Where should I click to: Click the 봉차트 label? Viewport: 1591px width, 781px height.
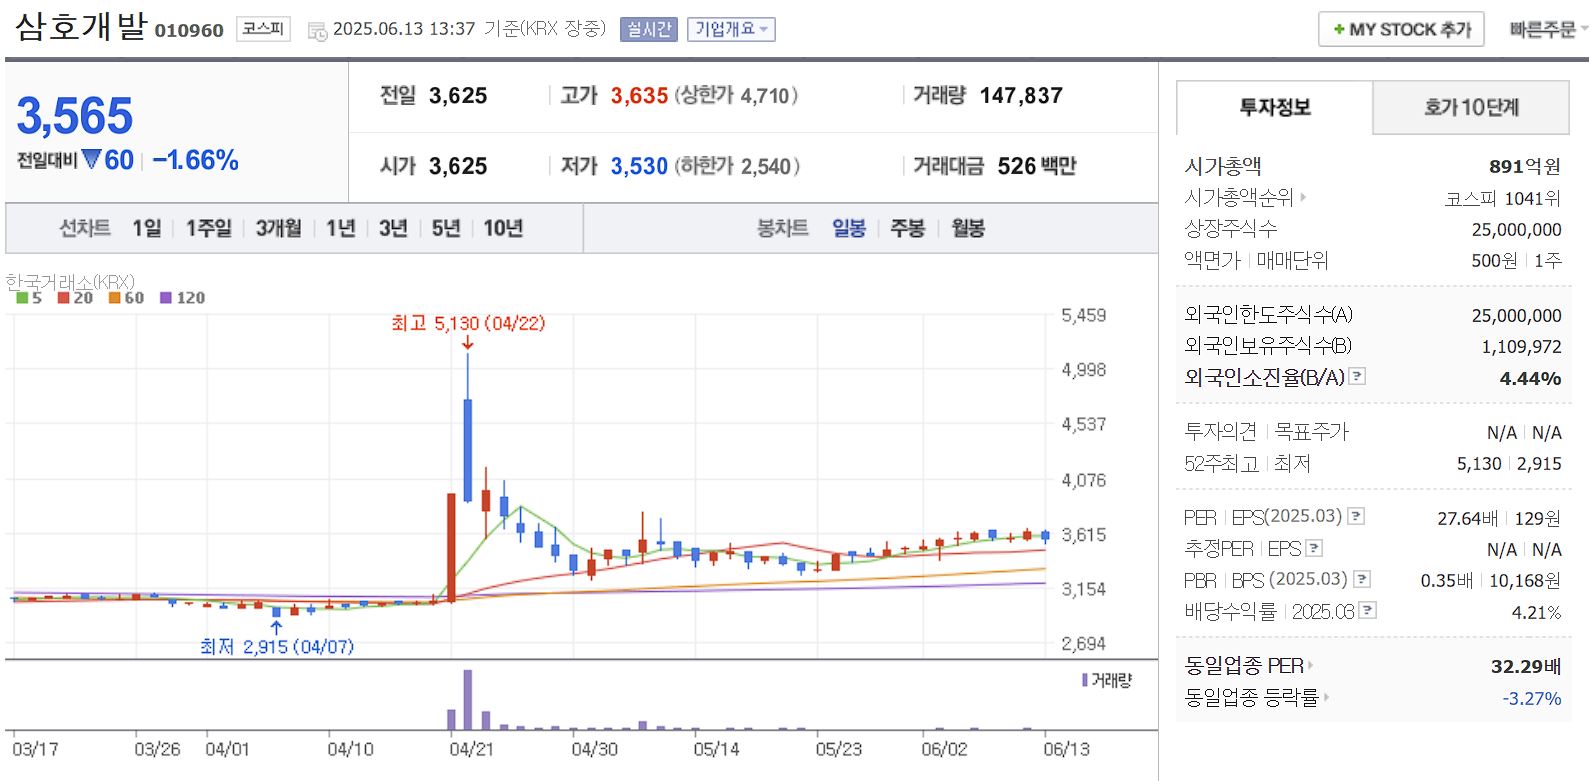tap(783, 228)
